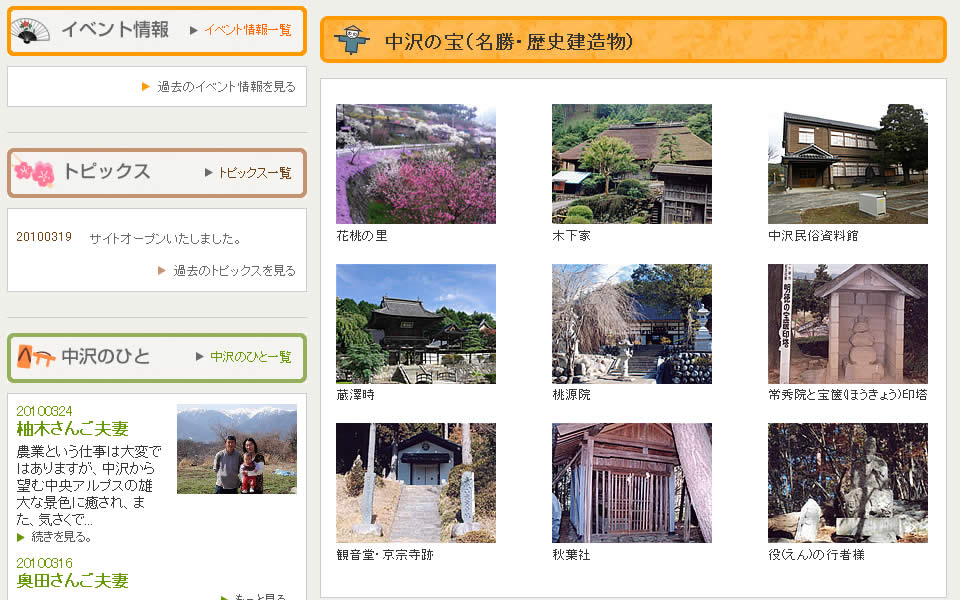Click the トピックス section heading
This screenshot has height=600, width=960.
click(x=107, y=171)
